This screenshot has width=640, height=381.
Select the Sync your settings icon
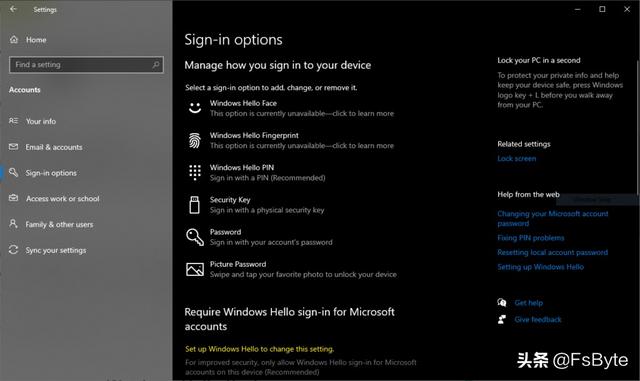coord(13,250)
